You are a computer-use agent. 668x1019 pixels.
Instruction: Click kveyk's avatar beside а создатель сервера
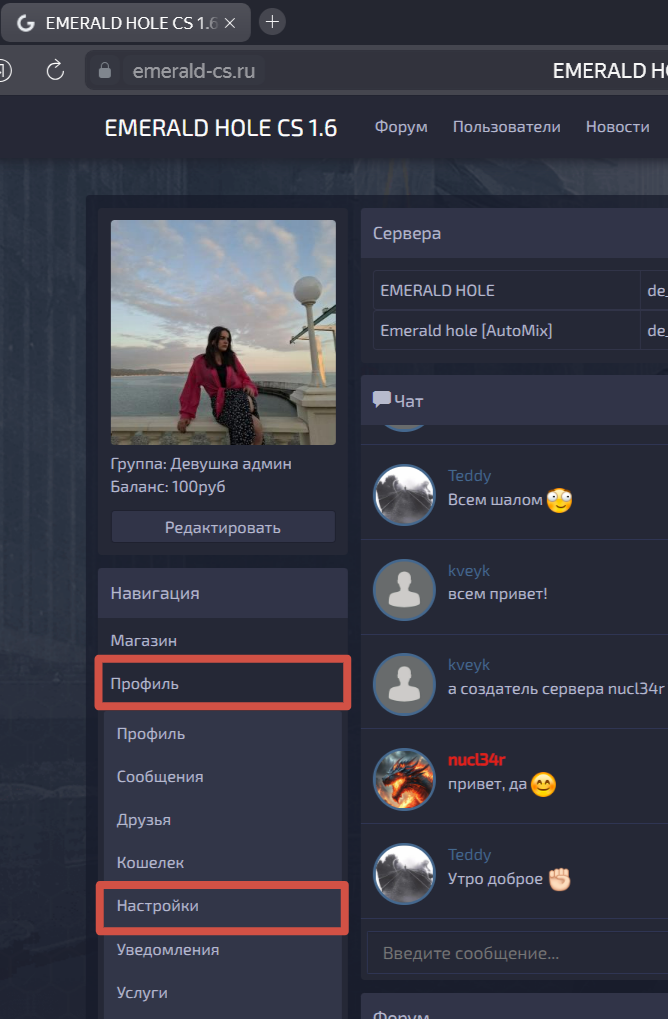[x=404, y=684]
